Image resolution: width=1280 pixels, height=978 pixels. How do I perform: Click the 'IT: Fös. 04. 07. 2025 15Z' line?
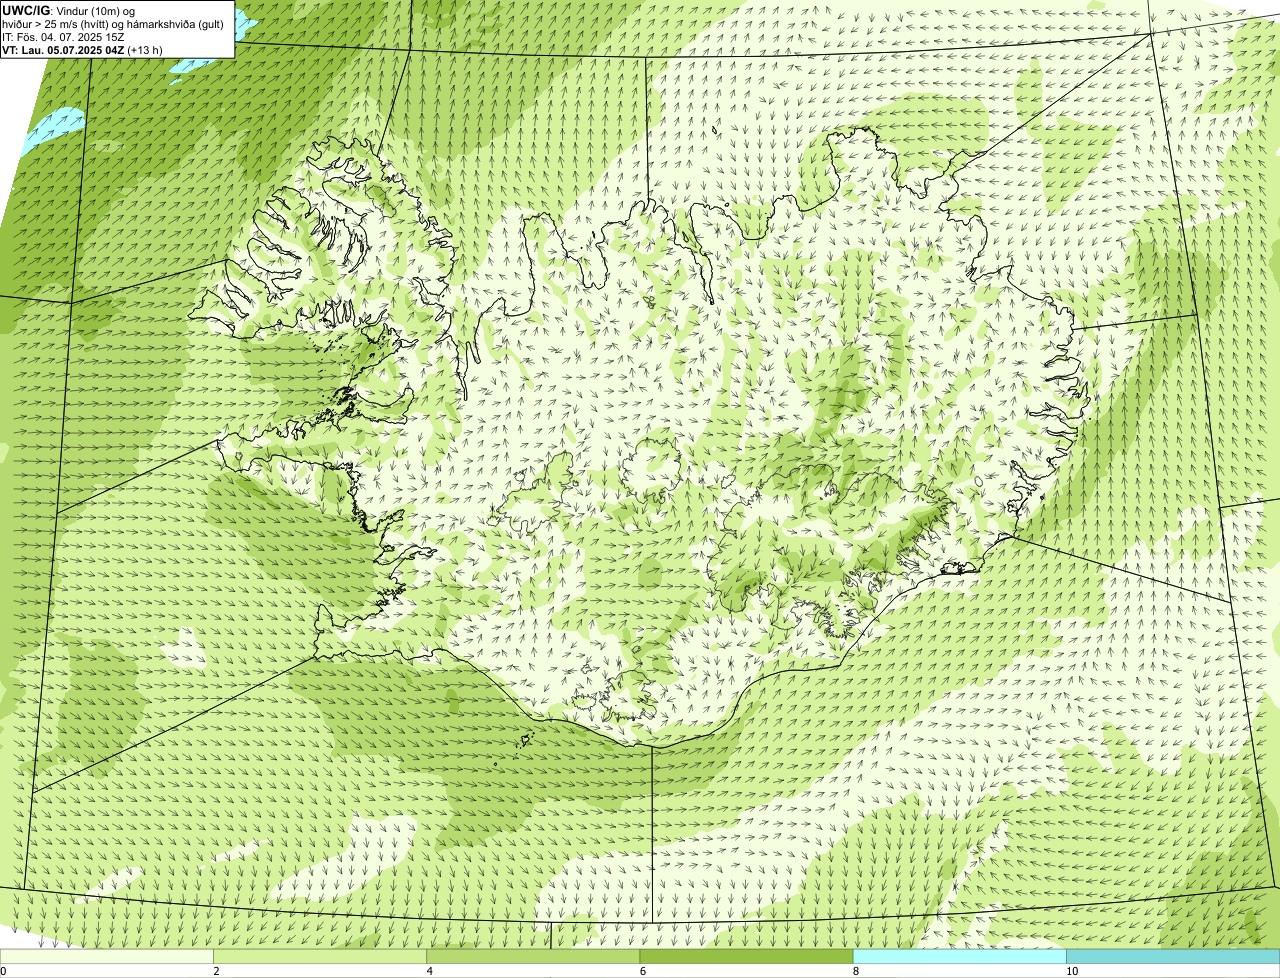tap(63, 37)
